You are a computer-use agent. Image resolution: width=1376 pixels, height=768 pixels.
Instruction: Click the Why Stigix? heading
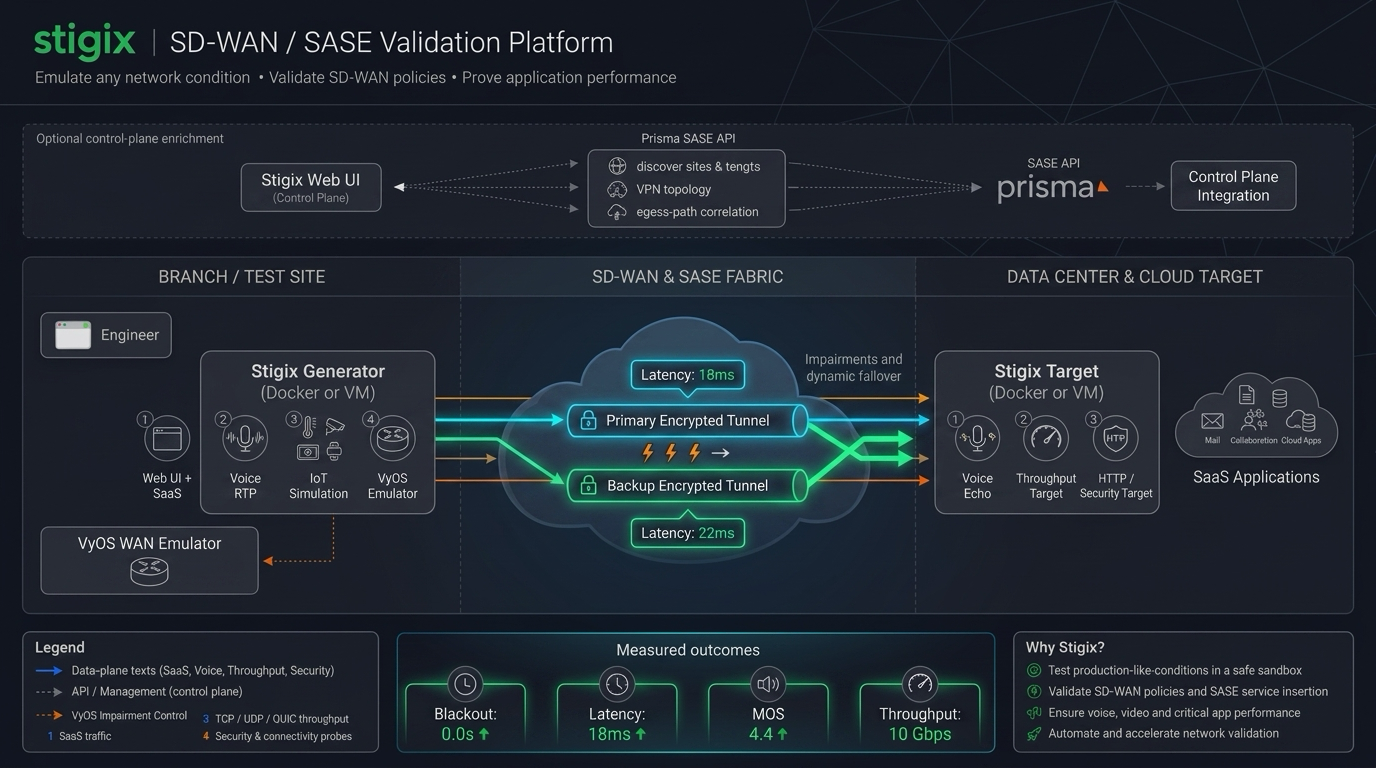point(1065,647)
